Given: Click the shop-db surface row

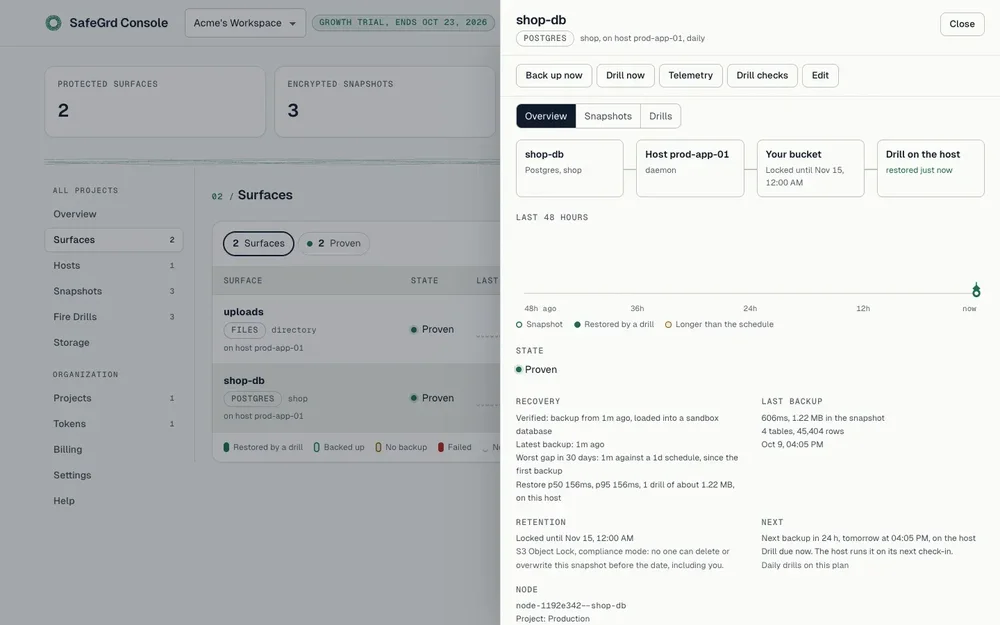Looking at the screenshot, I should (x=356, y=398).
